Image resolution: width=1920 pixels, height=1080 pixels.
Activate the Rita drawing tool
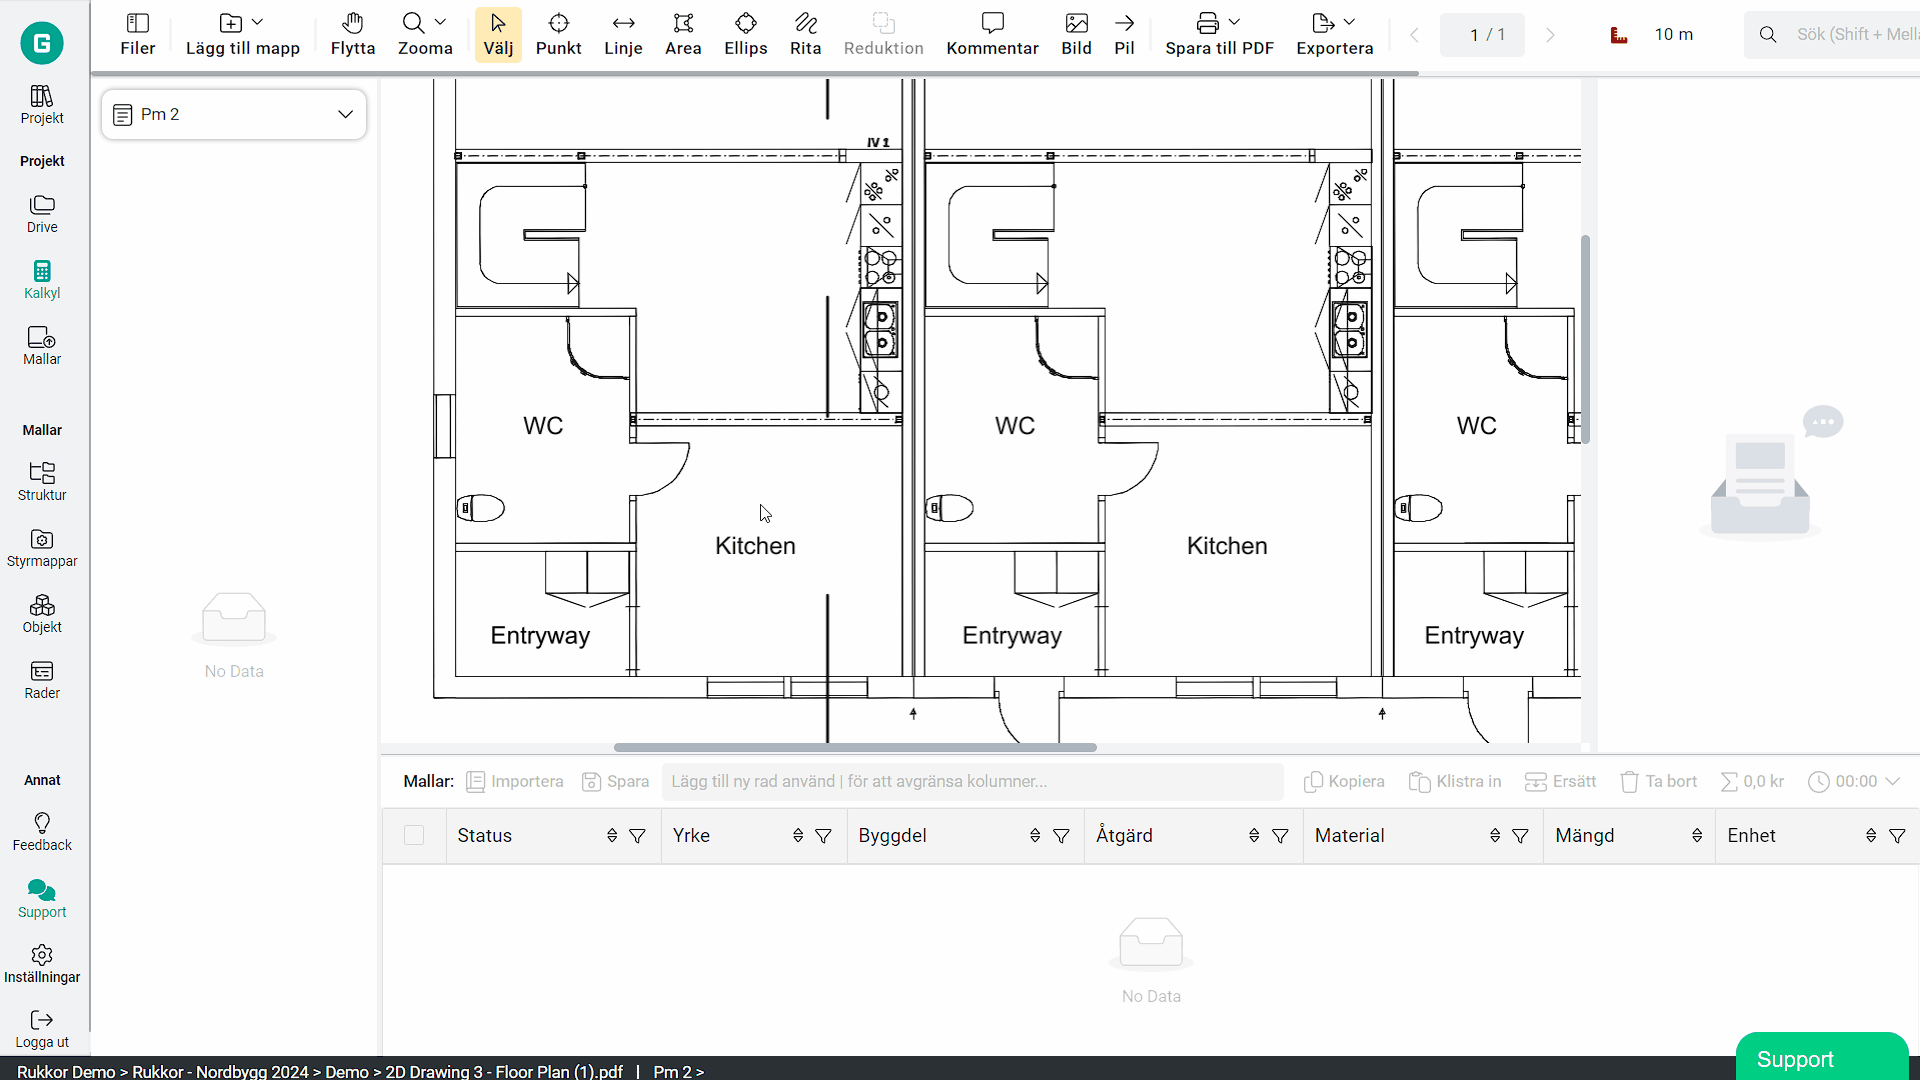click(805, 35)
